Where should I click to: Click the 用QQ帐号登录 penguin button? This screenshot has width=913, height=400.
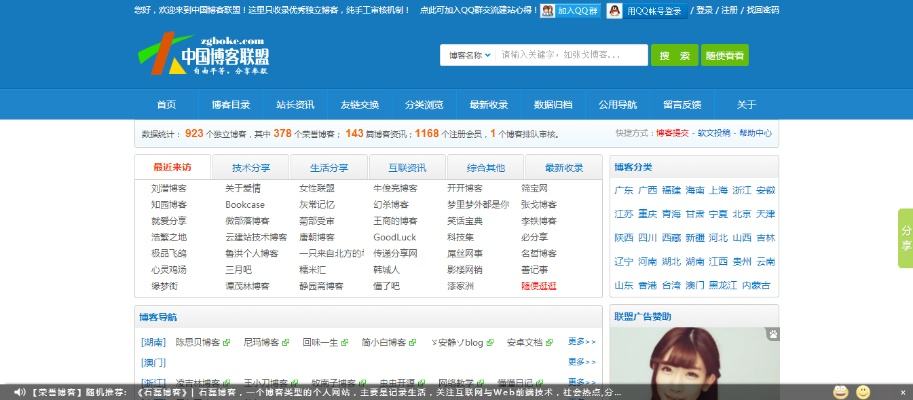646,10
